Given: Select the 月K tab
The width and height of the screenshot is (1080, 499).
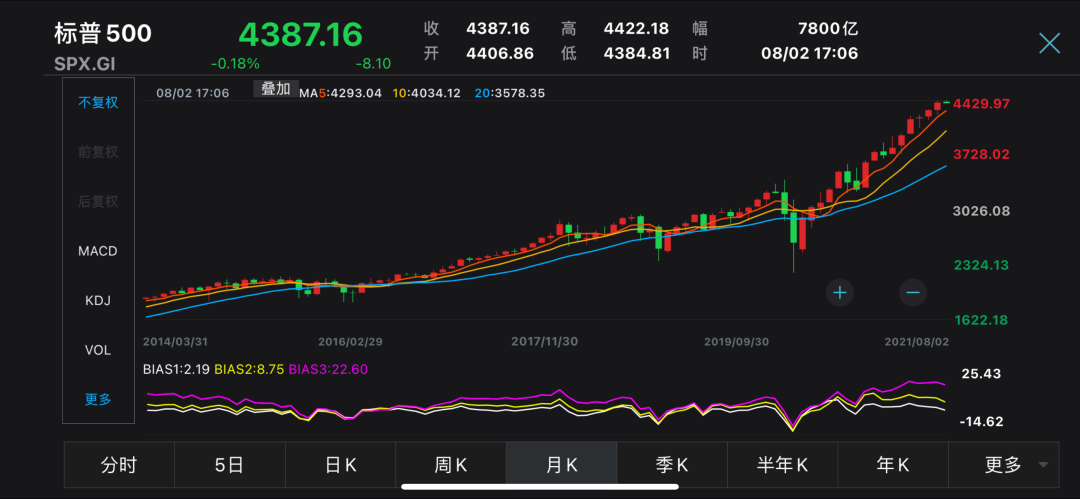Looking at the screenshot, I should (561, 465).
